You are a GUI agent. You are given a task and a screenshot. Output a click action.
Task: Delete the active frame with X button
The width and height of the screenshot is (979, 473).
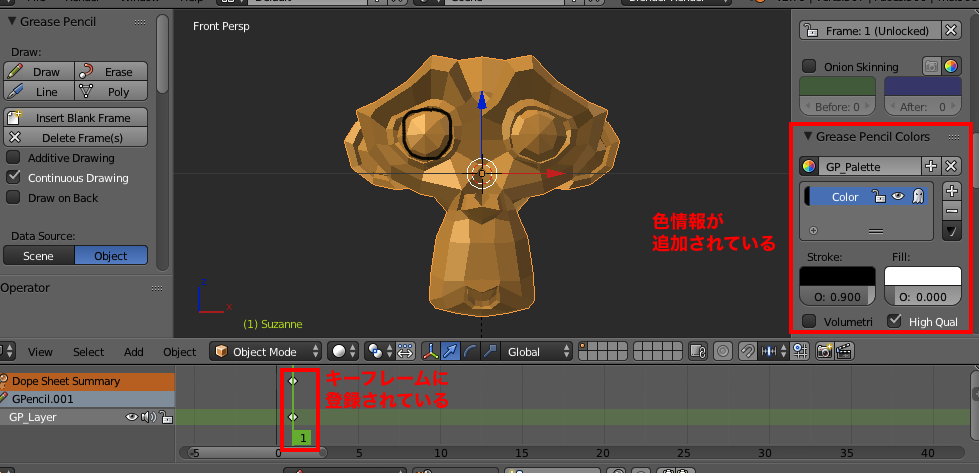(950, 31)
